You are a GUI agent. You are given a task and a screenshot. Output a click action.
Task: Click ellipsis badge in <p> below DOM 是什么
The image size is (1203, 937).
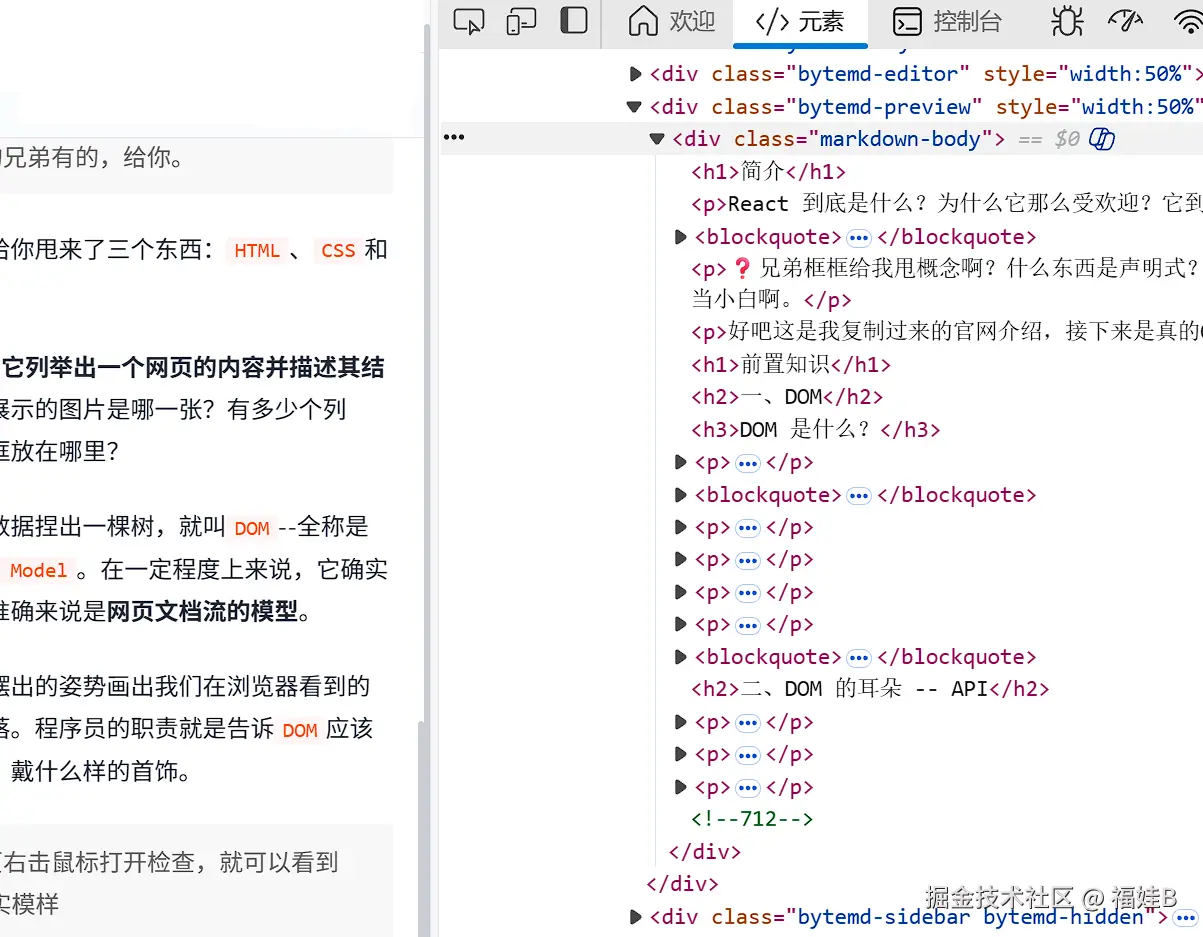coord(748,463)
